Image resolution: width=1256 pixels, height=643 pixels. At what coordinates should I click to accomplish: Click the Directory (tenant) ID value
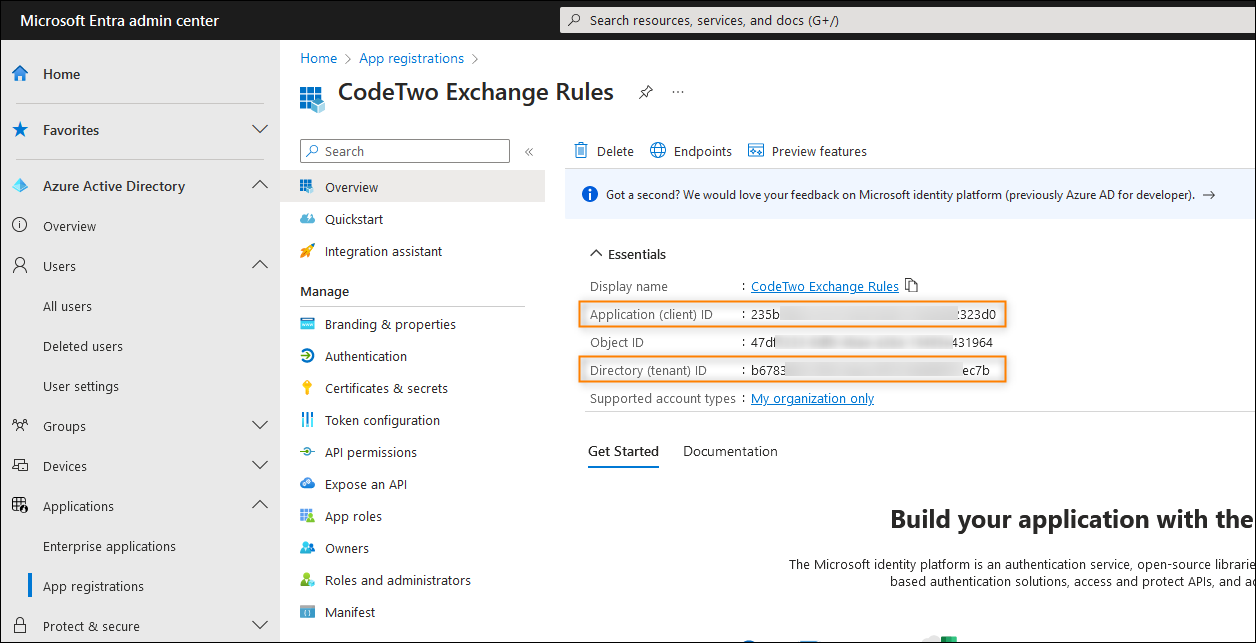coord(870,370)
